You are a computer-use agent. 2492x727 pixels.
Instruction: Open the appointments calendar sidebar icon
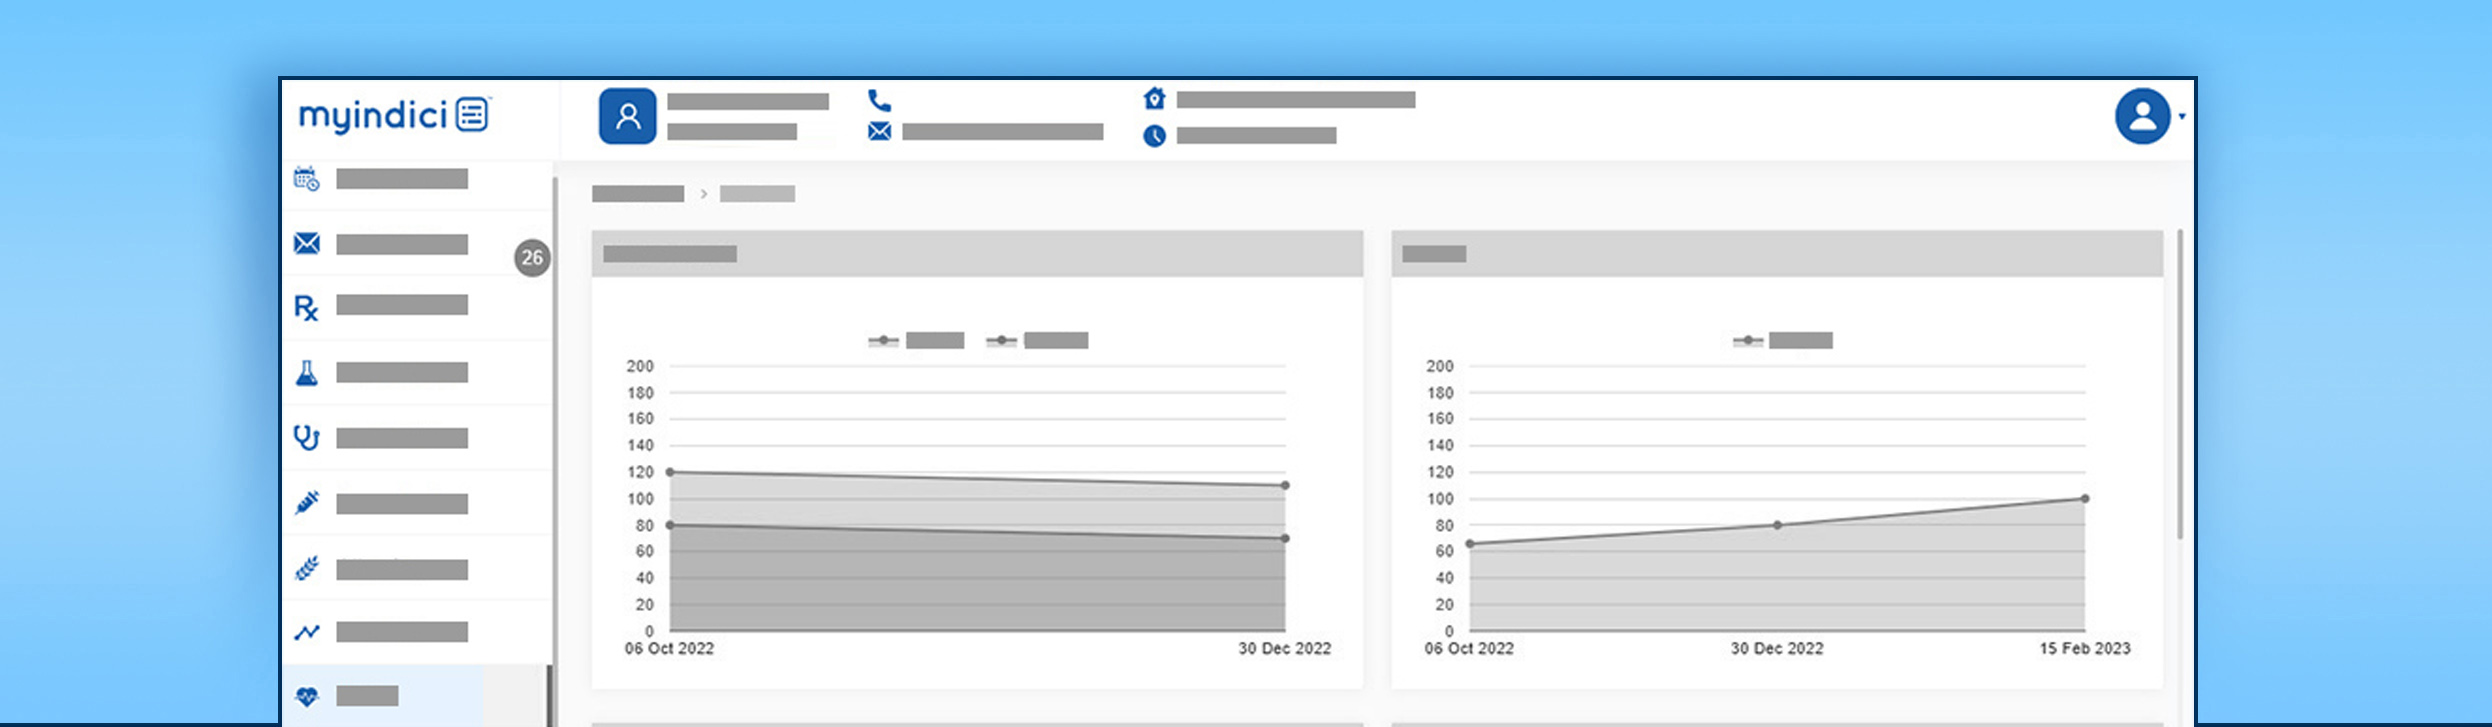[x=307, y=179]
